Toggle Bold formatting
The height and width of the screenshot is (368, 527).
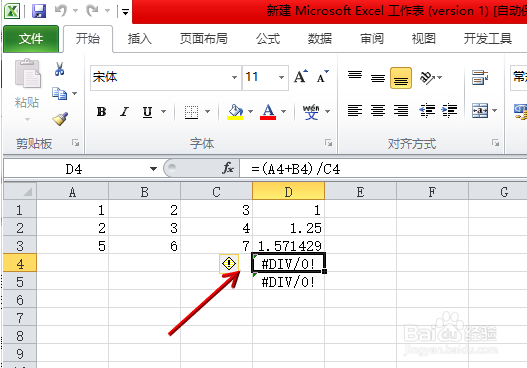101,112
